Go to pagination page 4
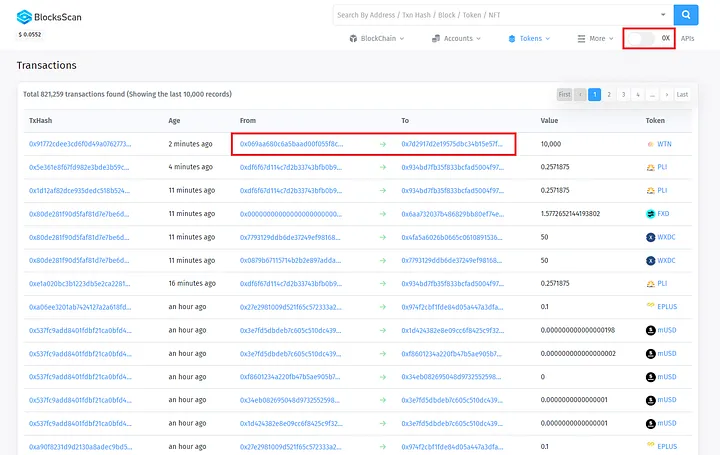The width and height of the screenshot is (720, 455). coord(638,95)
